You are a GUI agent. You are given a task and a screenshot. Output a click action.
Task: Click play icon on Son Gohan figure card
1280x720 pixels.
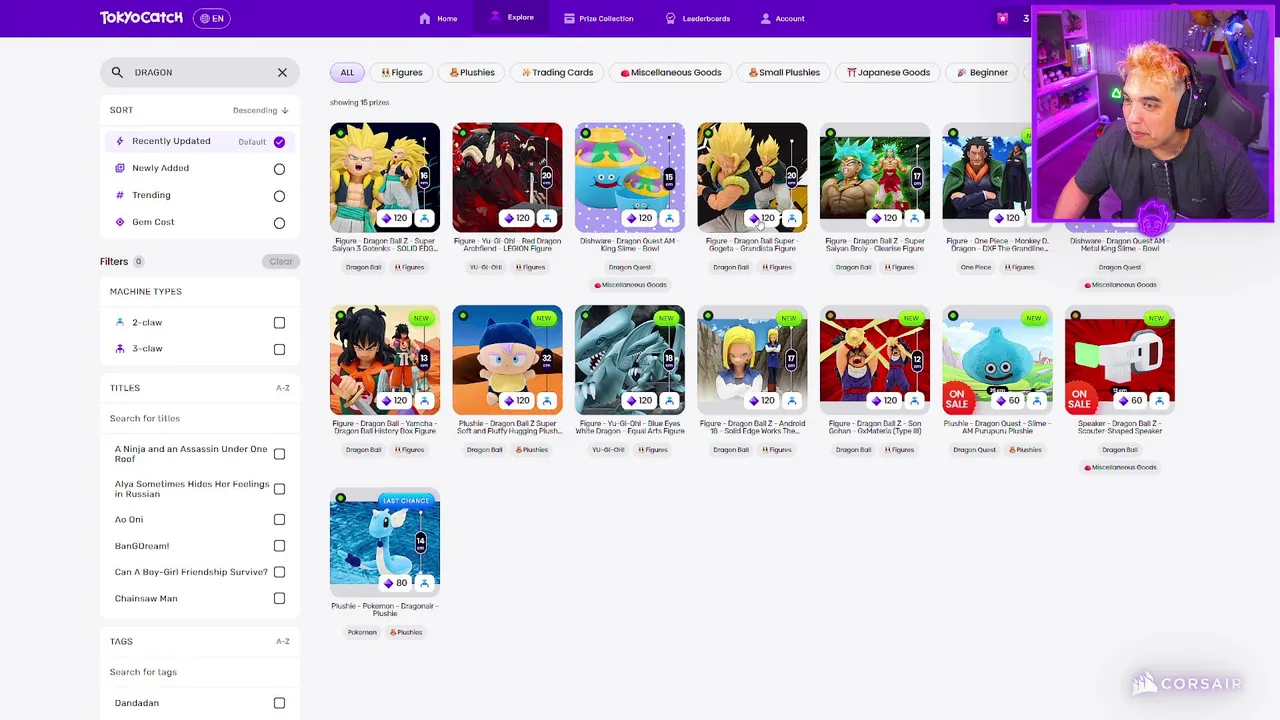click(914, 401)
